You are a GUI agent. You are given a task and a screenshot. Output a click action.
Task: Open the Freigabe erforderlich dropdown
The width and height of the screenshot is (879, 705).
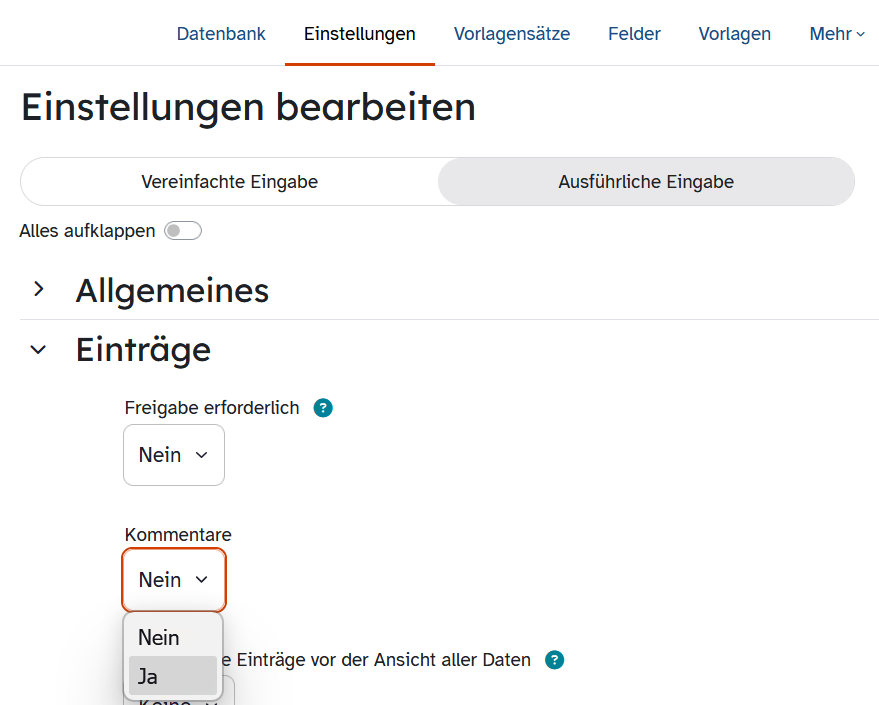point(174,455)
